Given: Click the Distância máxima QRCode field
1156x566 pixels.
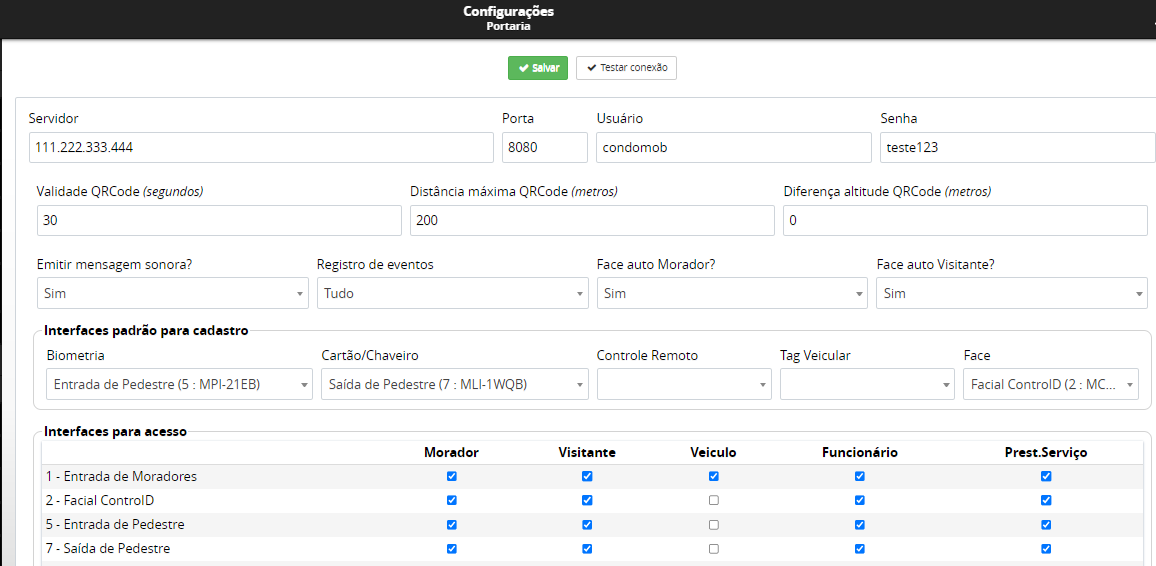Looking at the screenshot, I should pyautogui.click(x=592, y=221).
